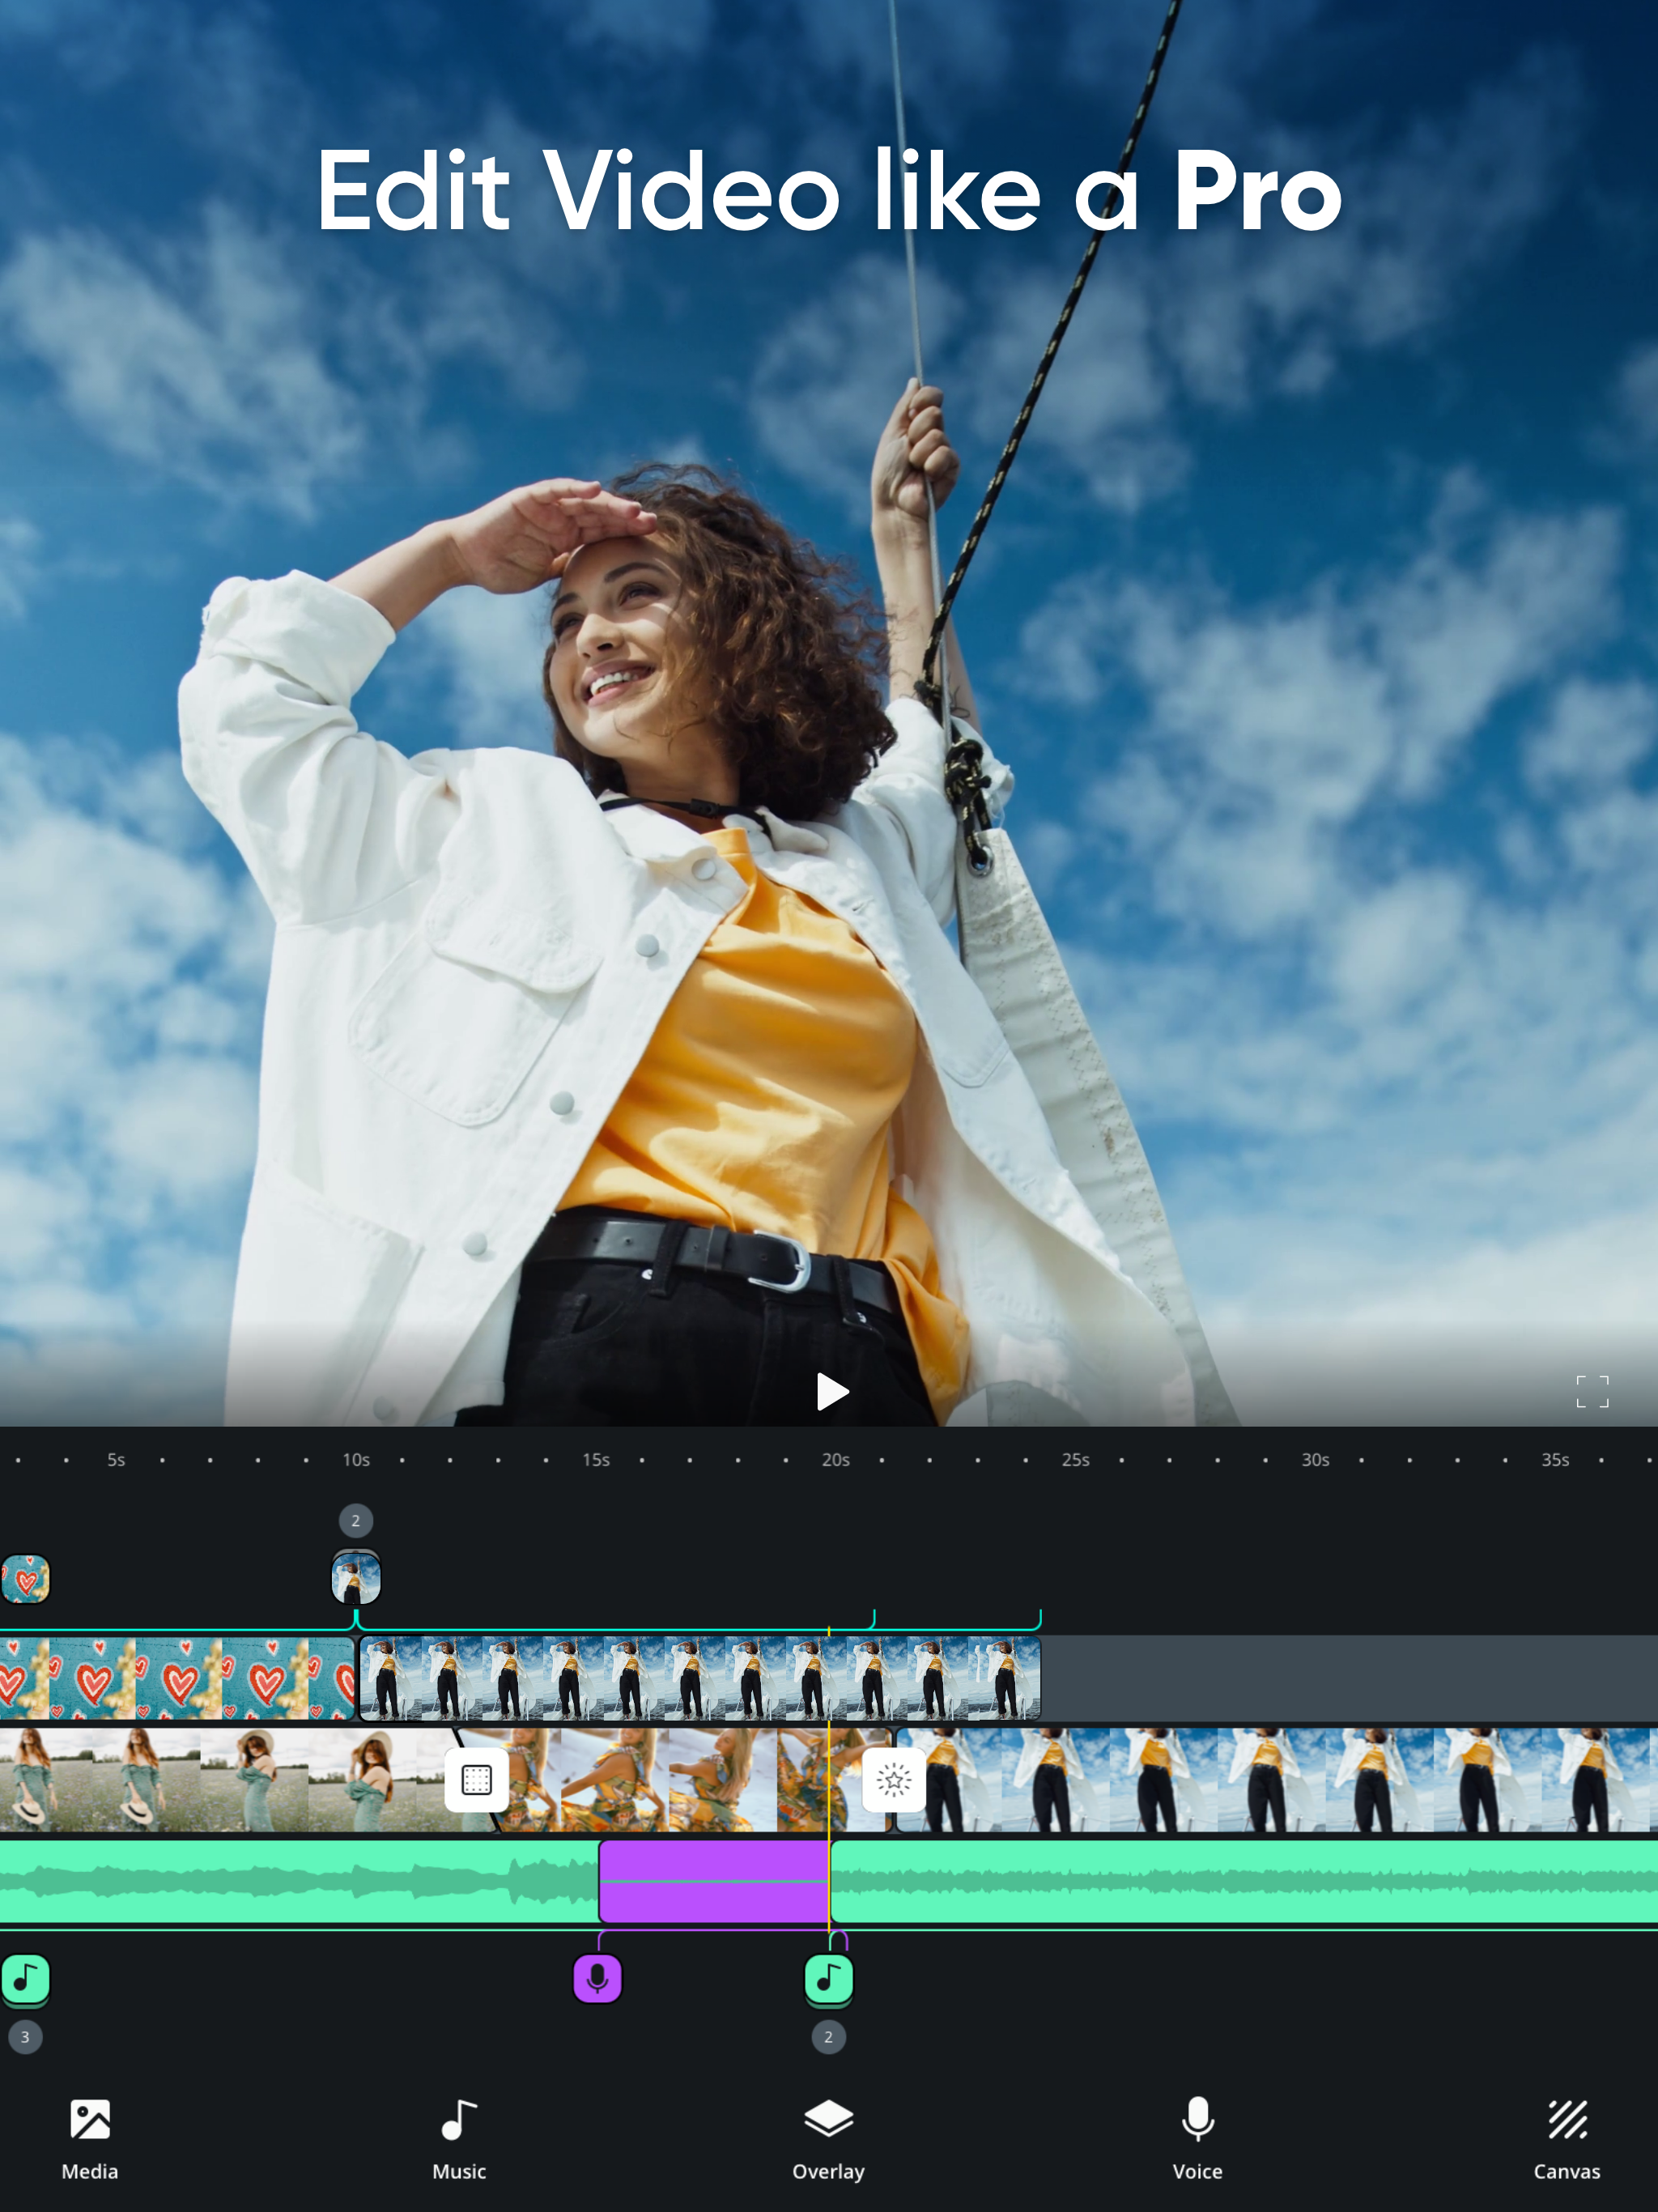Viewport: 1658px width, 2212px height.
Task: Select the green music note marker with badge 2
Action: (828, 1978)
